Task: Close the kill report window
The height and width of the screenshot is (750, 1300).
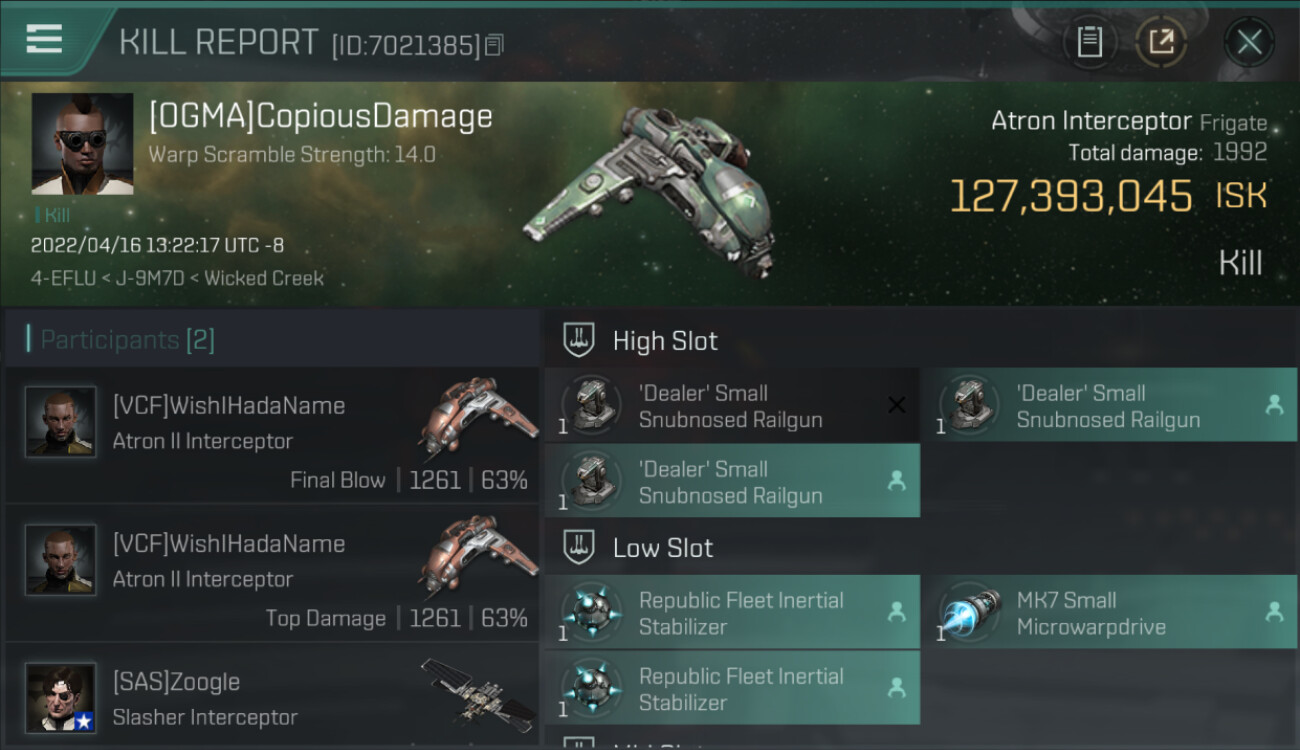Action: (1249, 42)
